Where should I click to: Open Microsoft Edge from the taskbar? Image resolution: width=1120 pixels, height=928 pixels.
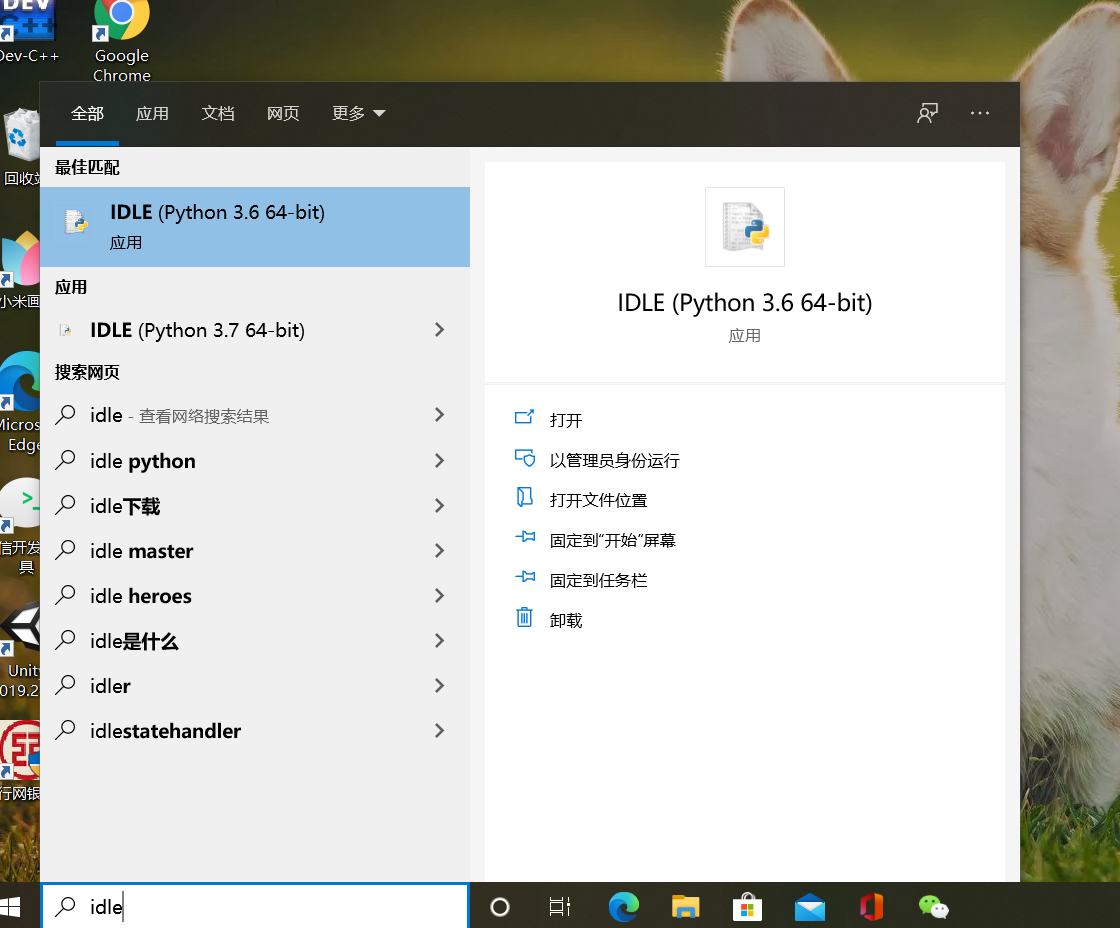click(x=624, y=907)
